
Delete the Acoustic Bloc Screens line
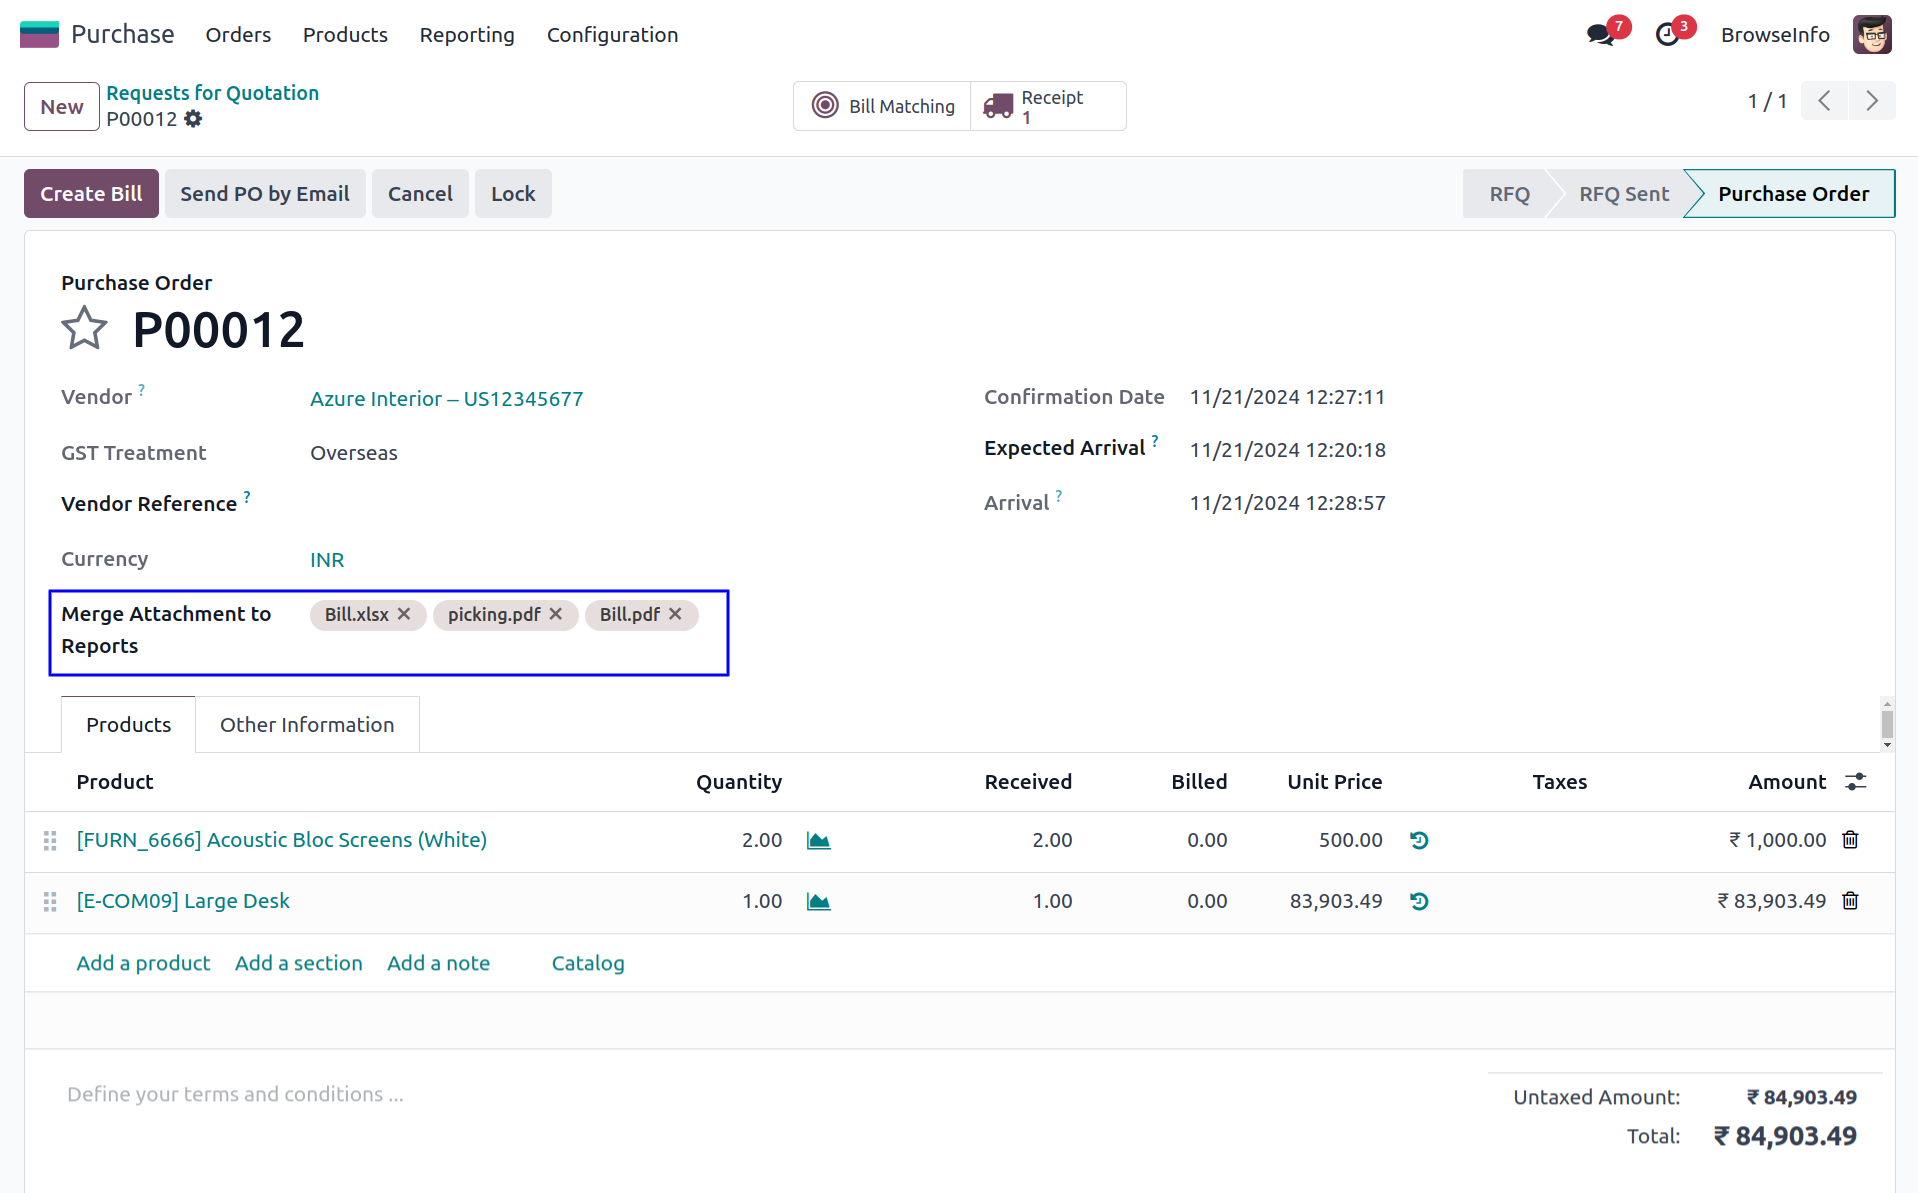pos(1850,840)
